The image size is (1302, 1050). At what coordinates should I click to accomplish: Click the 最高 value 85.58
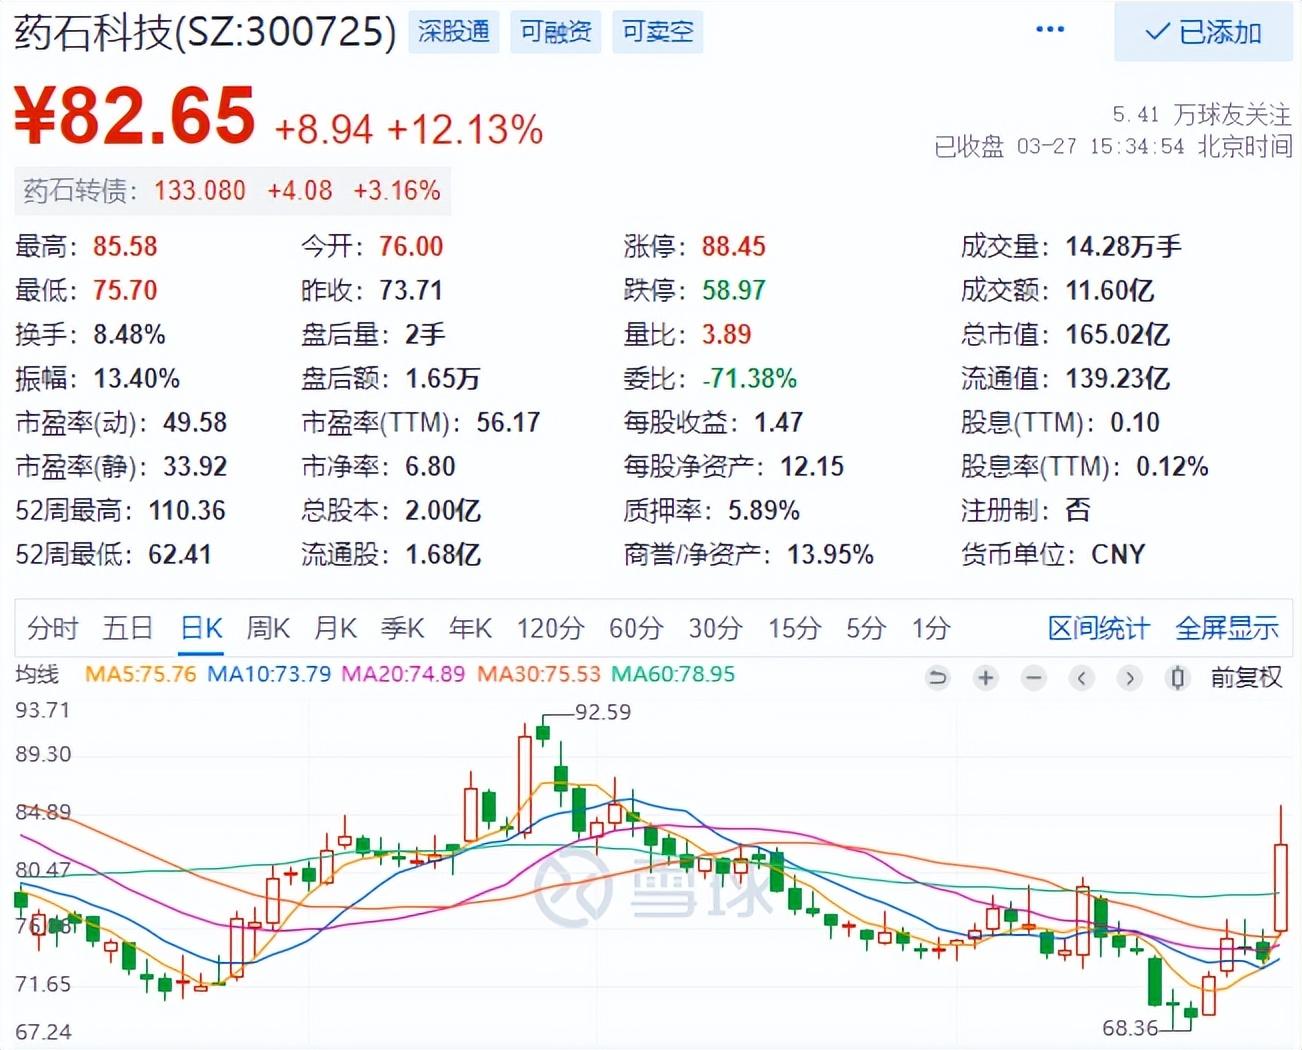click(x=125, y=246)
